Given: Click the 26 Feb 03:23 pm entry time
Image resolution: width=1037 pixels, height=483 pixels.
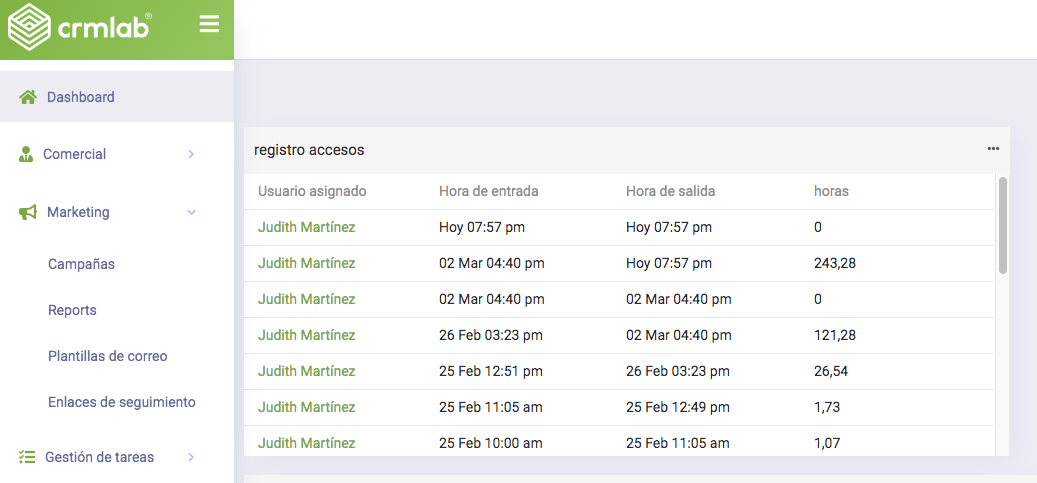Looking at the screenshot, I should pyautogui.click(x=491, y=335).
